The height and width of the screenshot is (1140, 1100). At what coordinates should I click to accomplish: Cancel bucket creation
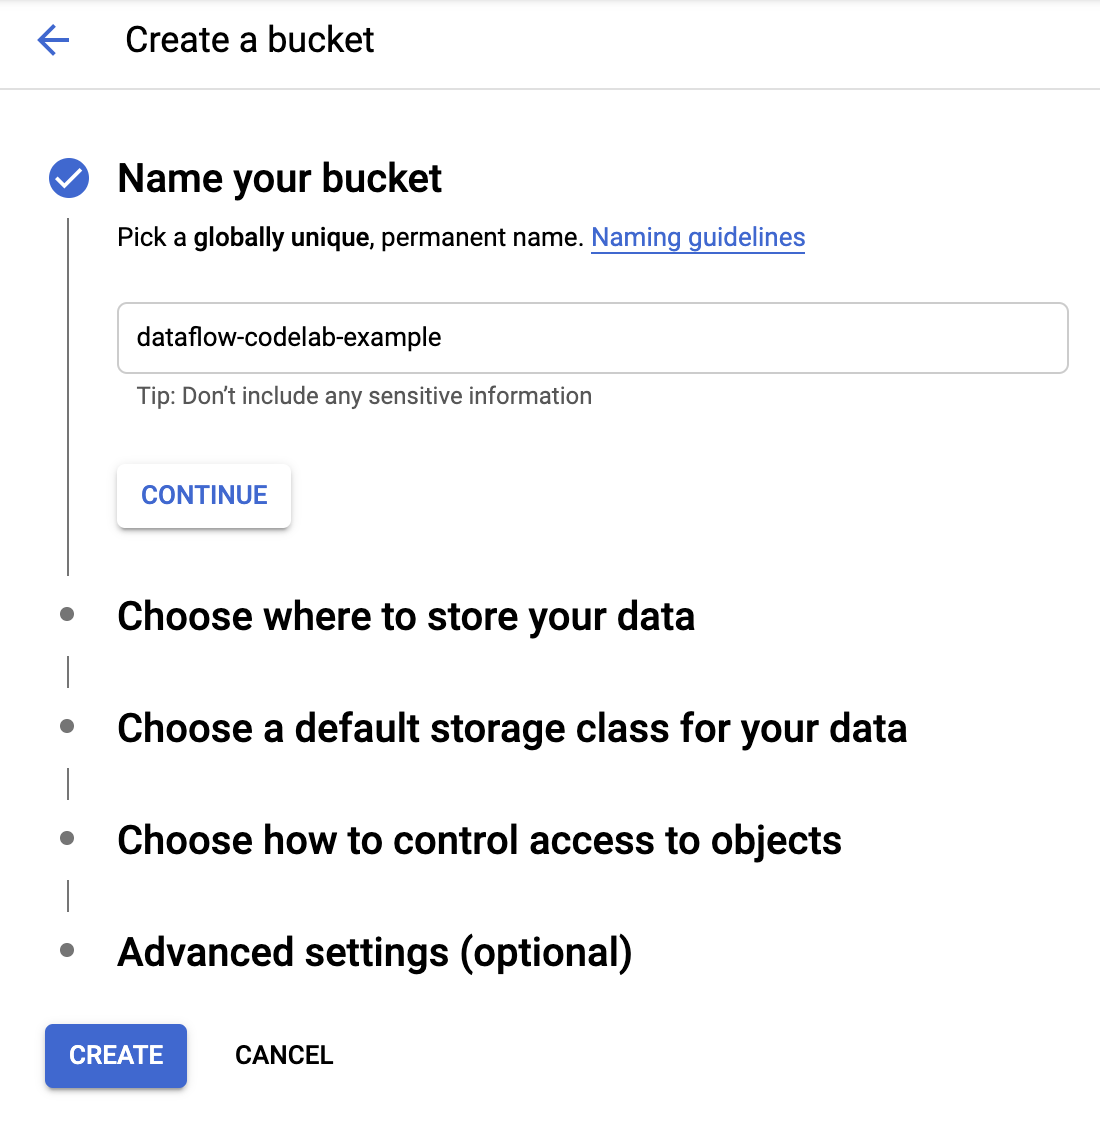pos(284,1055)
